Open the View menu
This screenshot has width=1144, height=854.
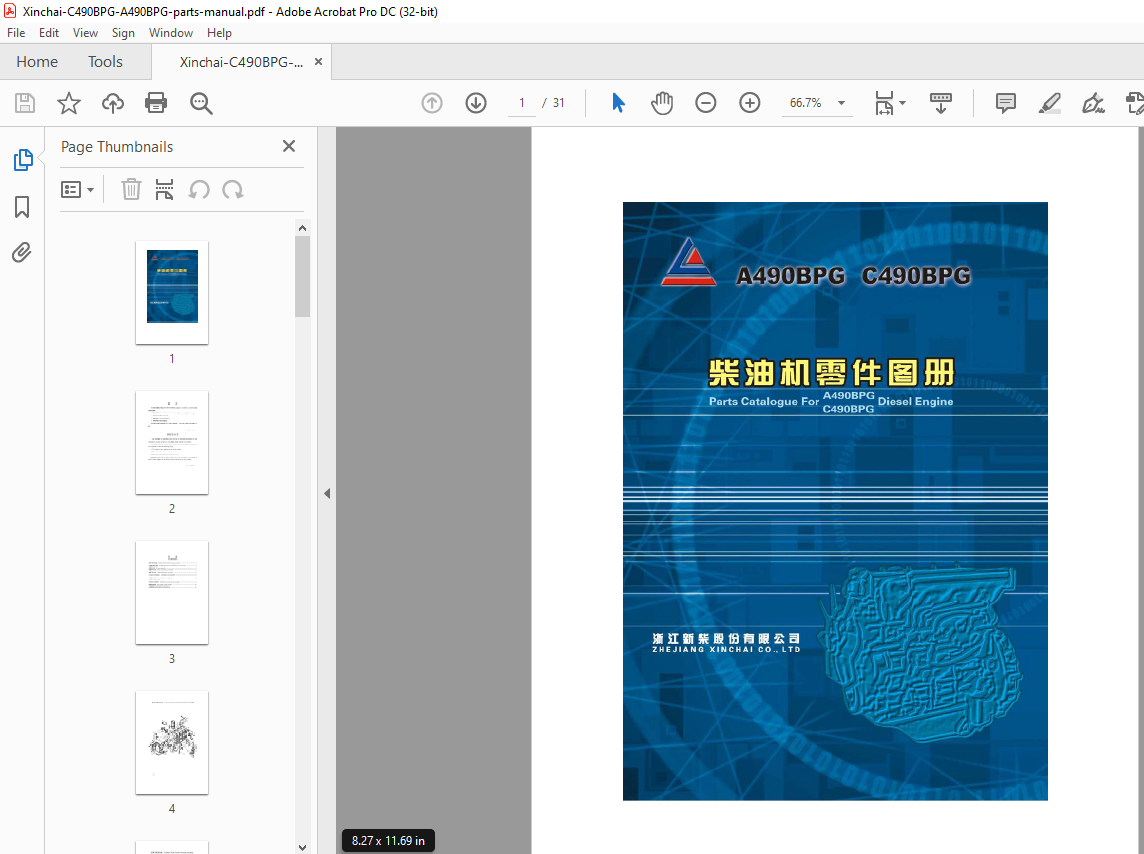point(85,33)
